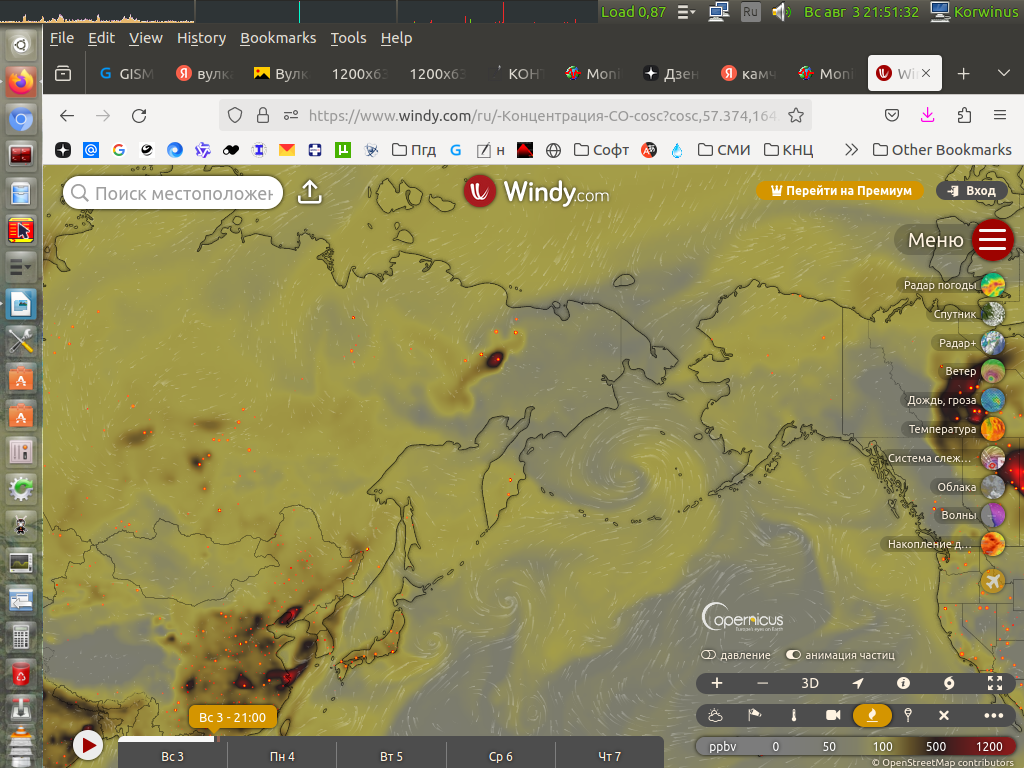The image size is (1024, 768).
Task: Select the active fire CO overlay icon
Action: point(872,716)
